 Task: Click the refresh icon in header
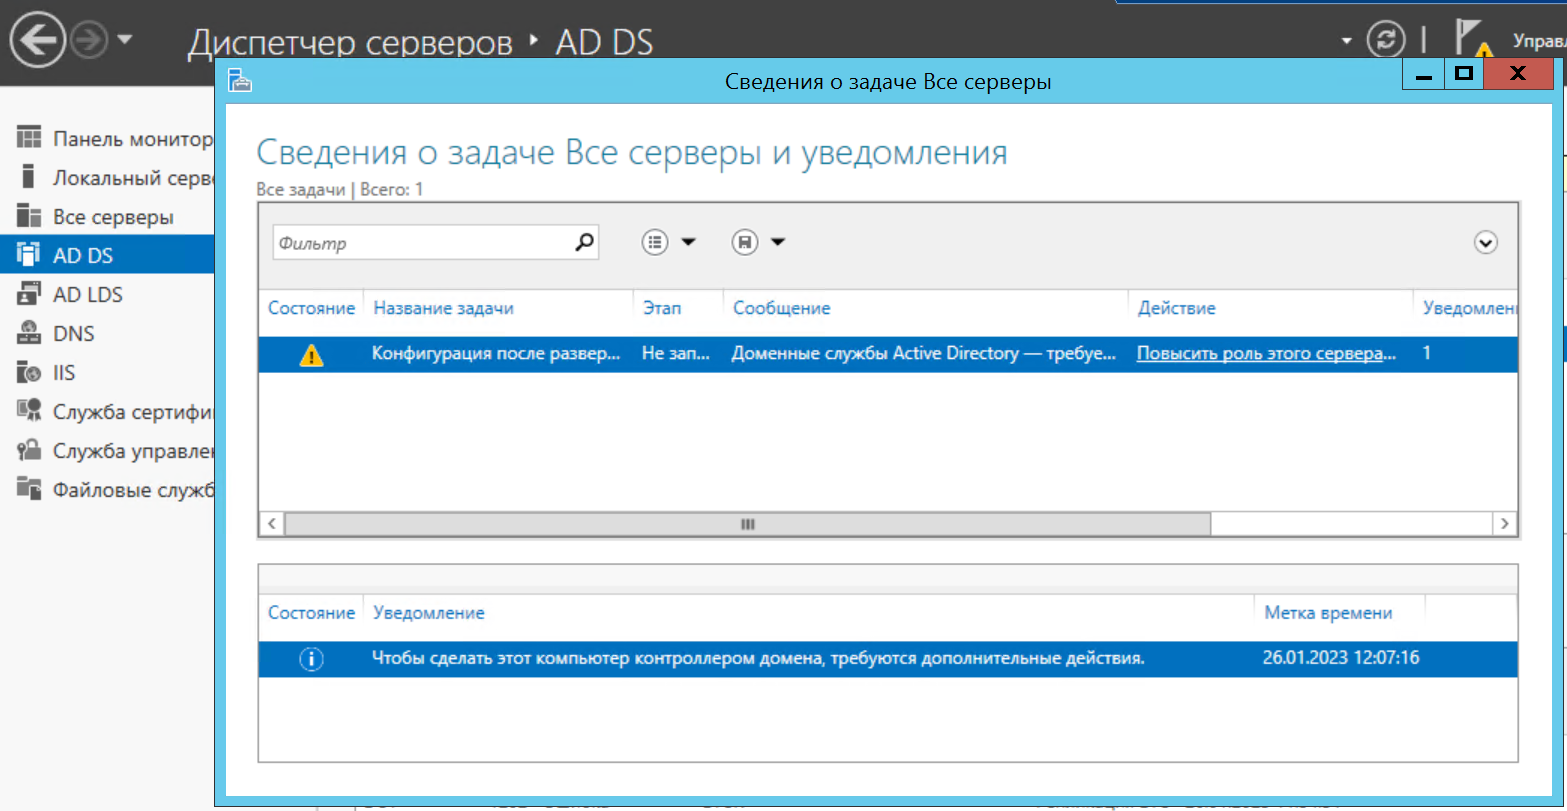point(1385,40)
